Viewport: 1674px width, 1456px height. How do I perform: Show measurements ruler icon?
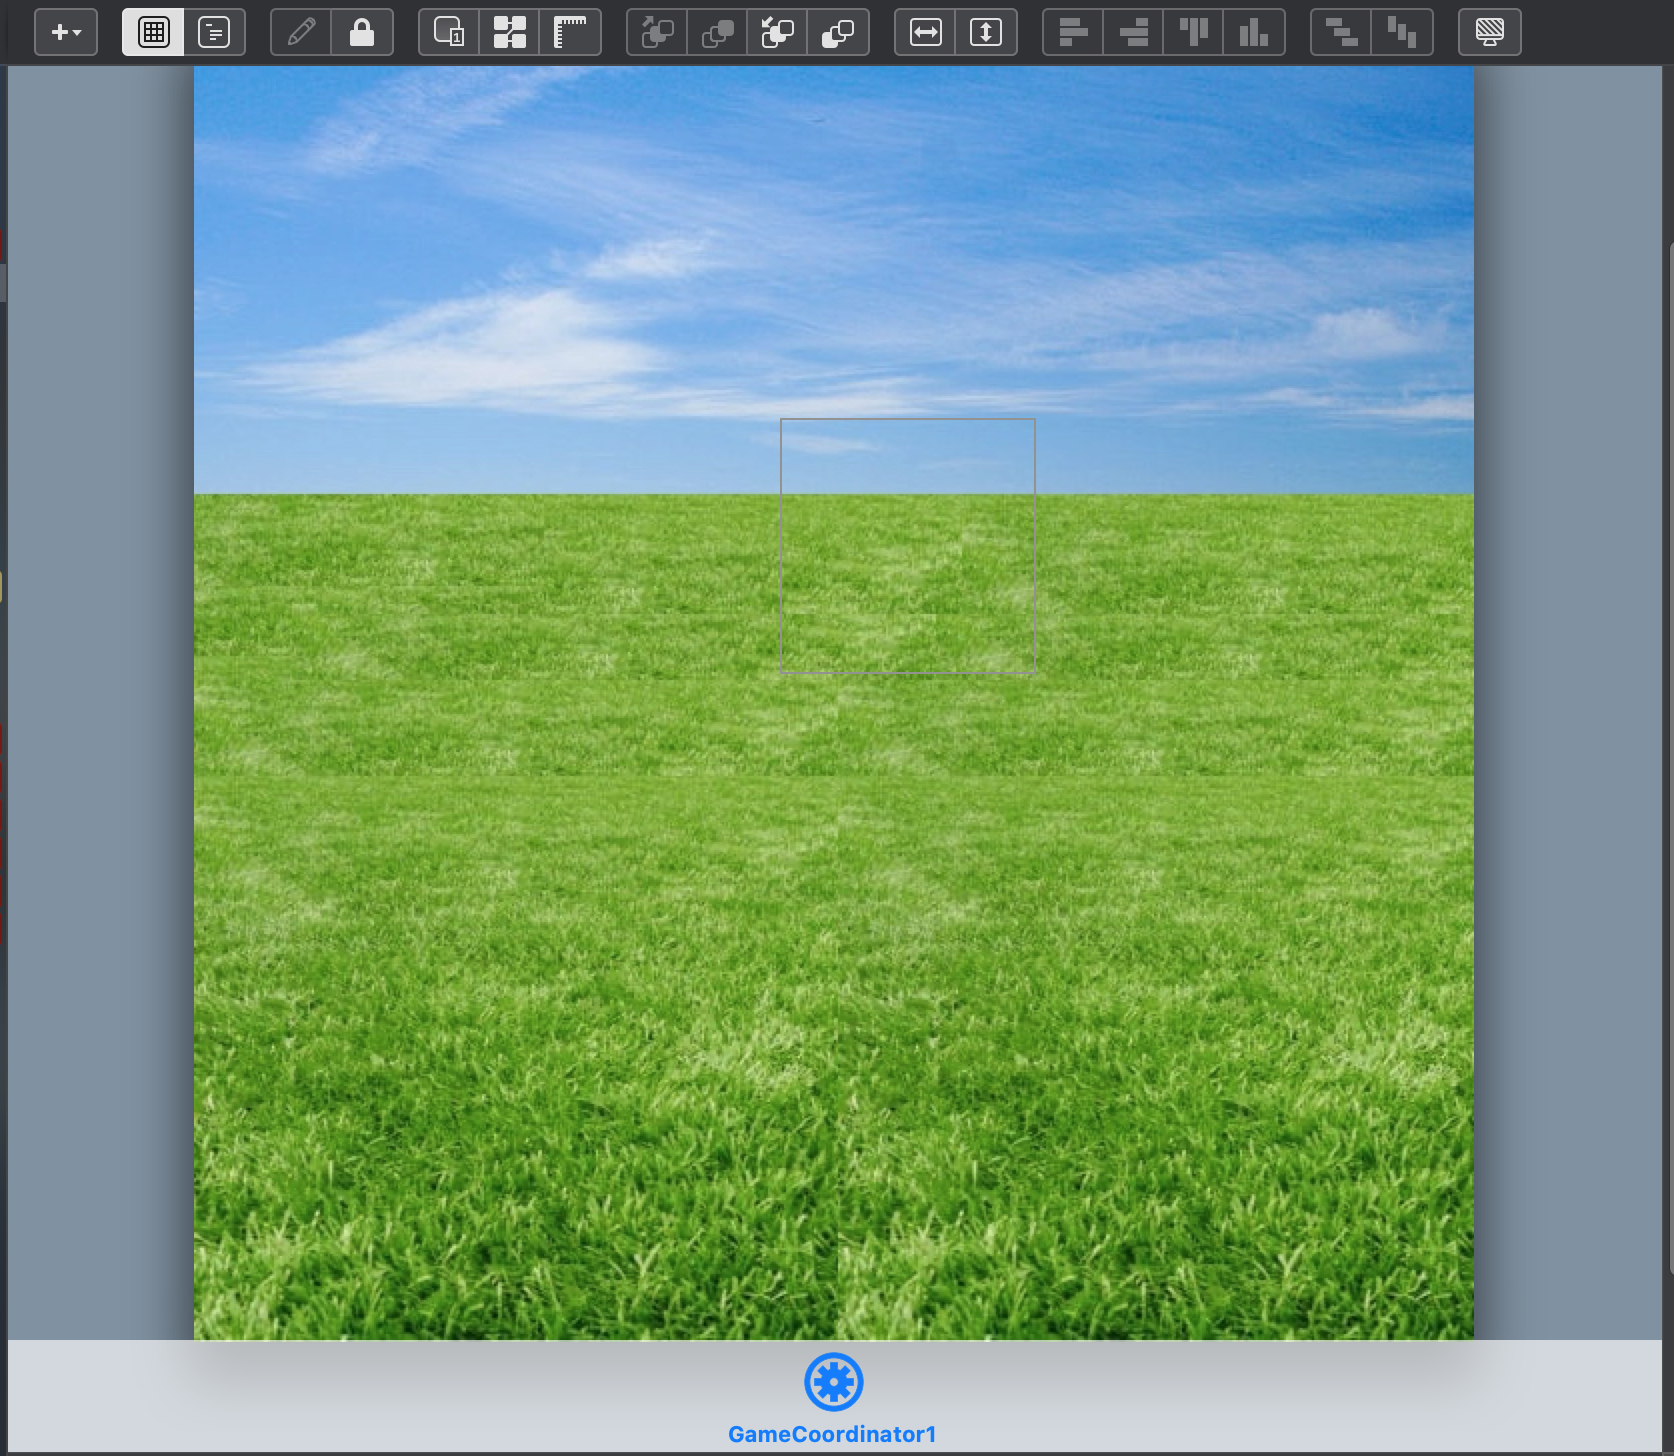point(570,32)
